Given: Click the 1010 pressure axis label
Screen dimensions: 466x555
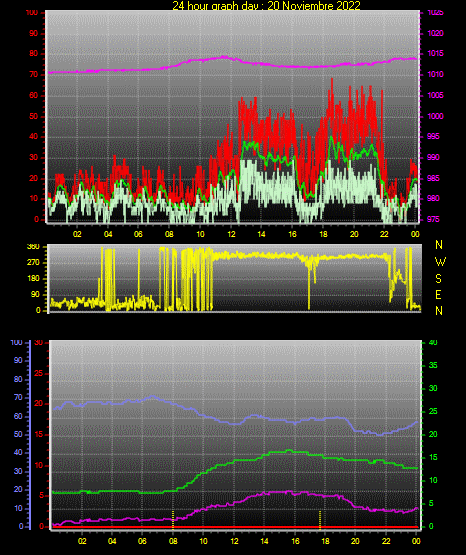Looking at the screenshot, I should click(x=435, y=74).
